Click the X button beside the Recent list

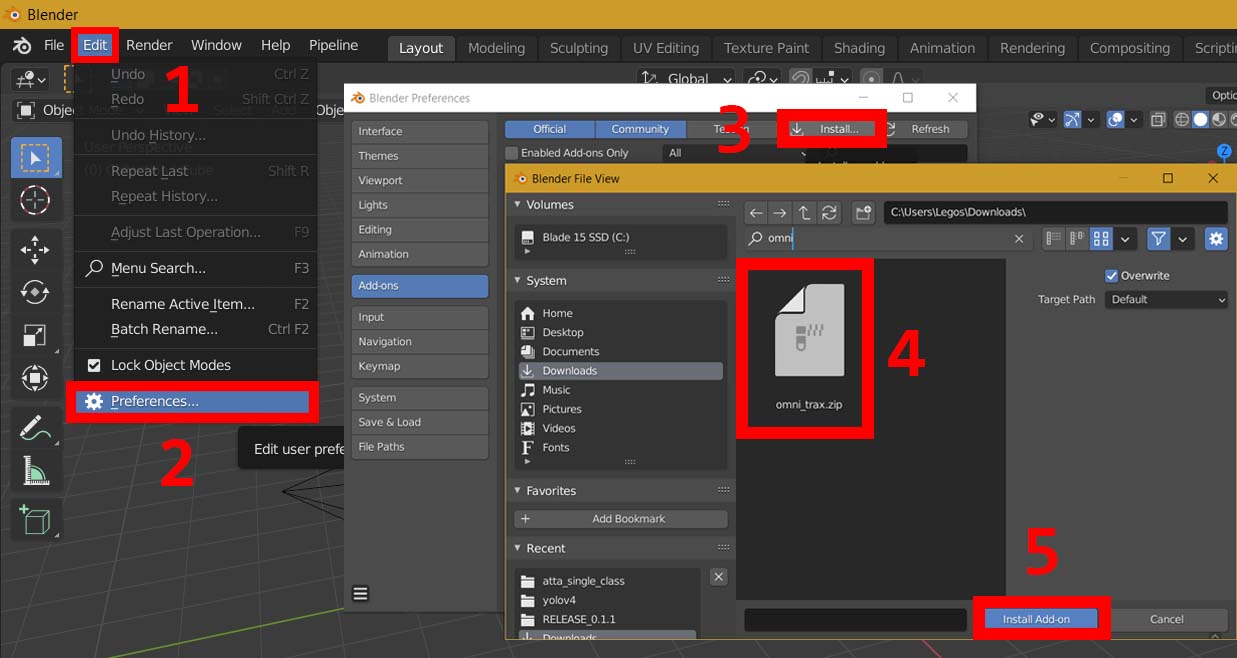pyautogui.click(x=718, y=577)
